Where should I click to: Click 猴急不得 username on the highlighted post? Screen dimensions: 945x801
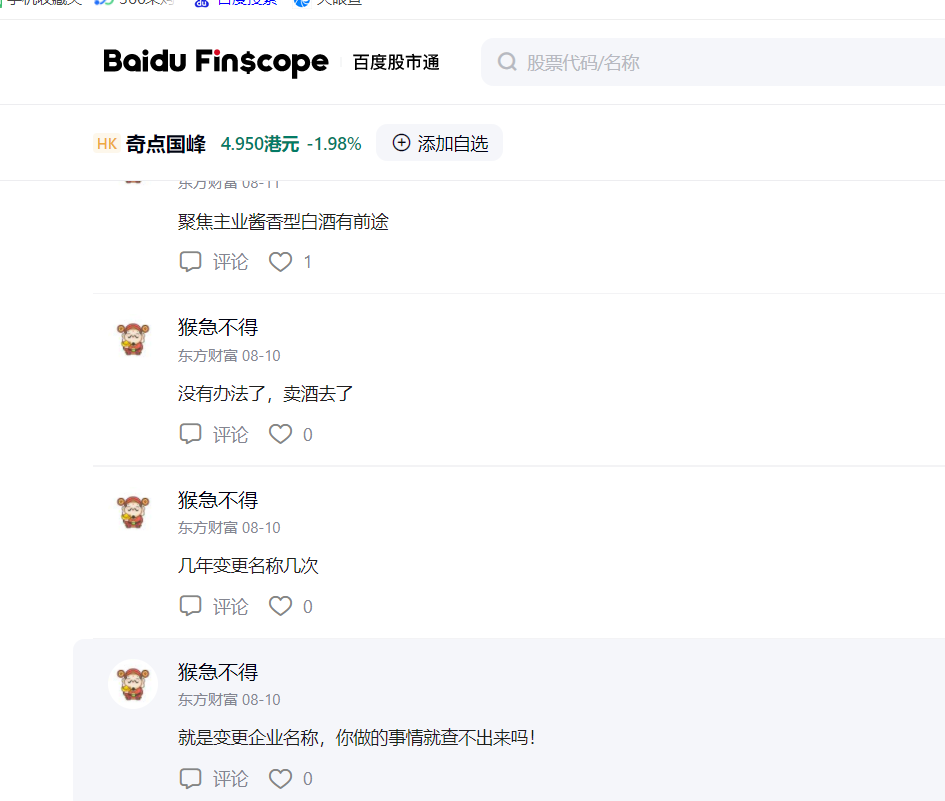click(x=218, y=672)
